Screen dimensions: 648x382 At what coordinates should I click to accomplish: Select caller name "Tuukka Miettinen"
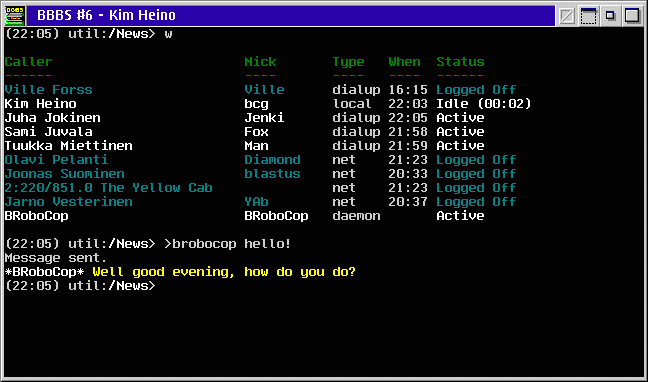coord(69,146)
